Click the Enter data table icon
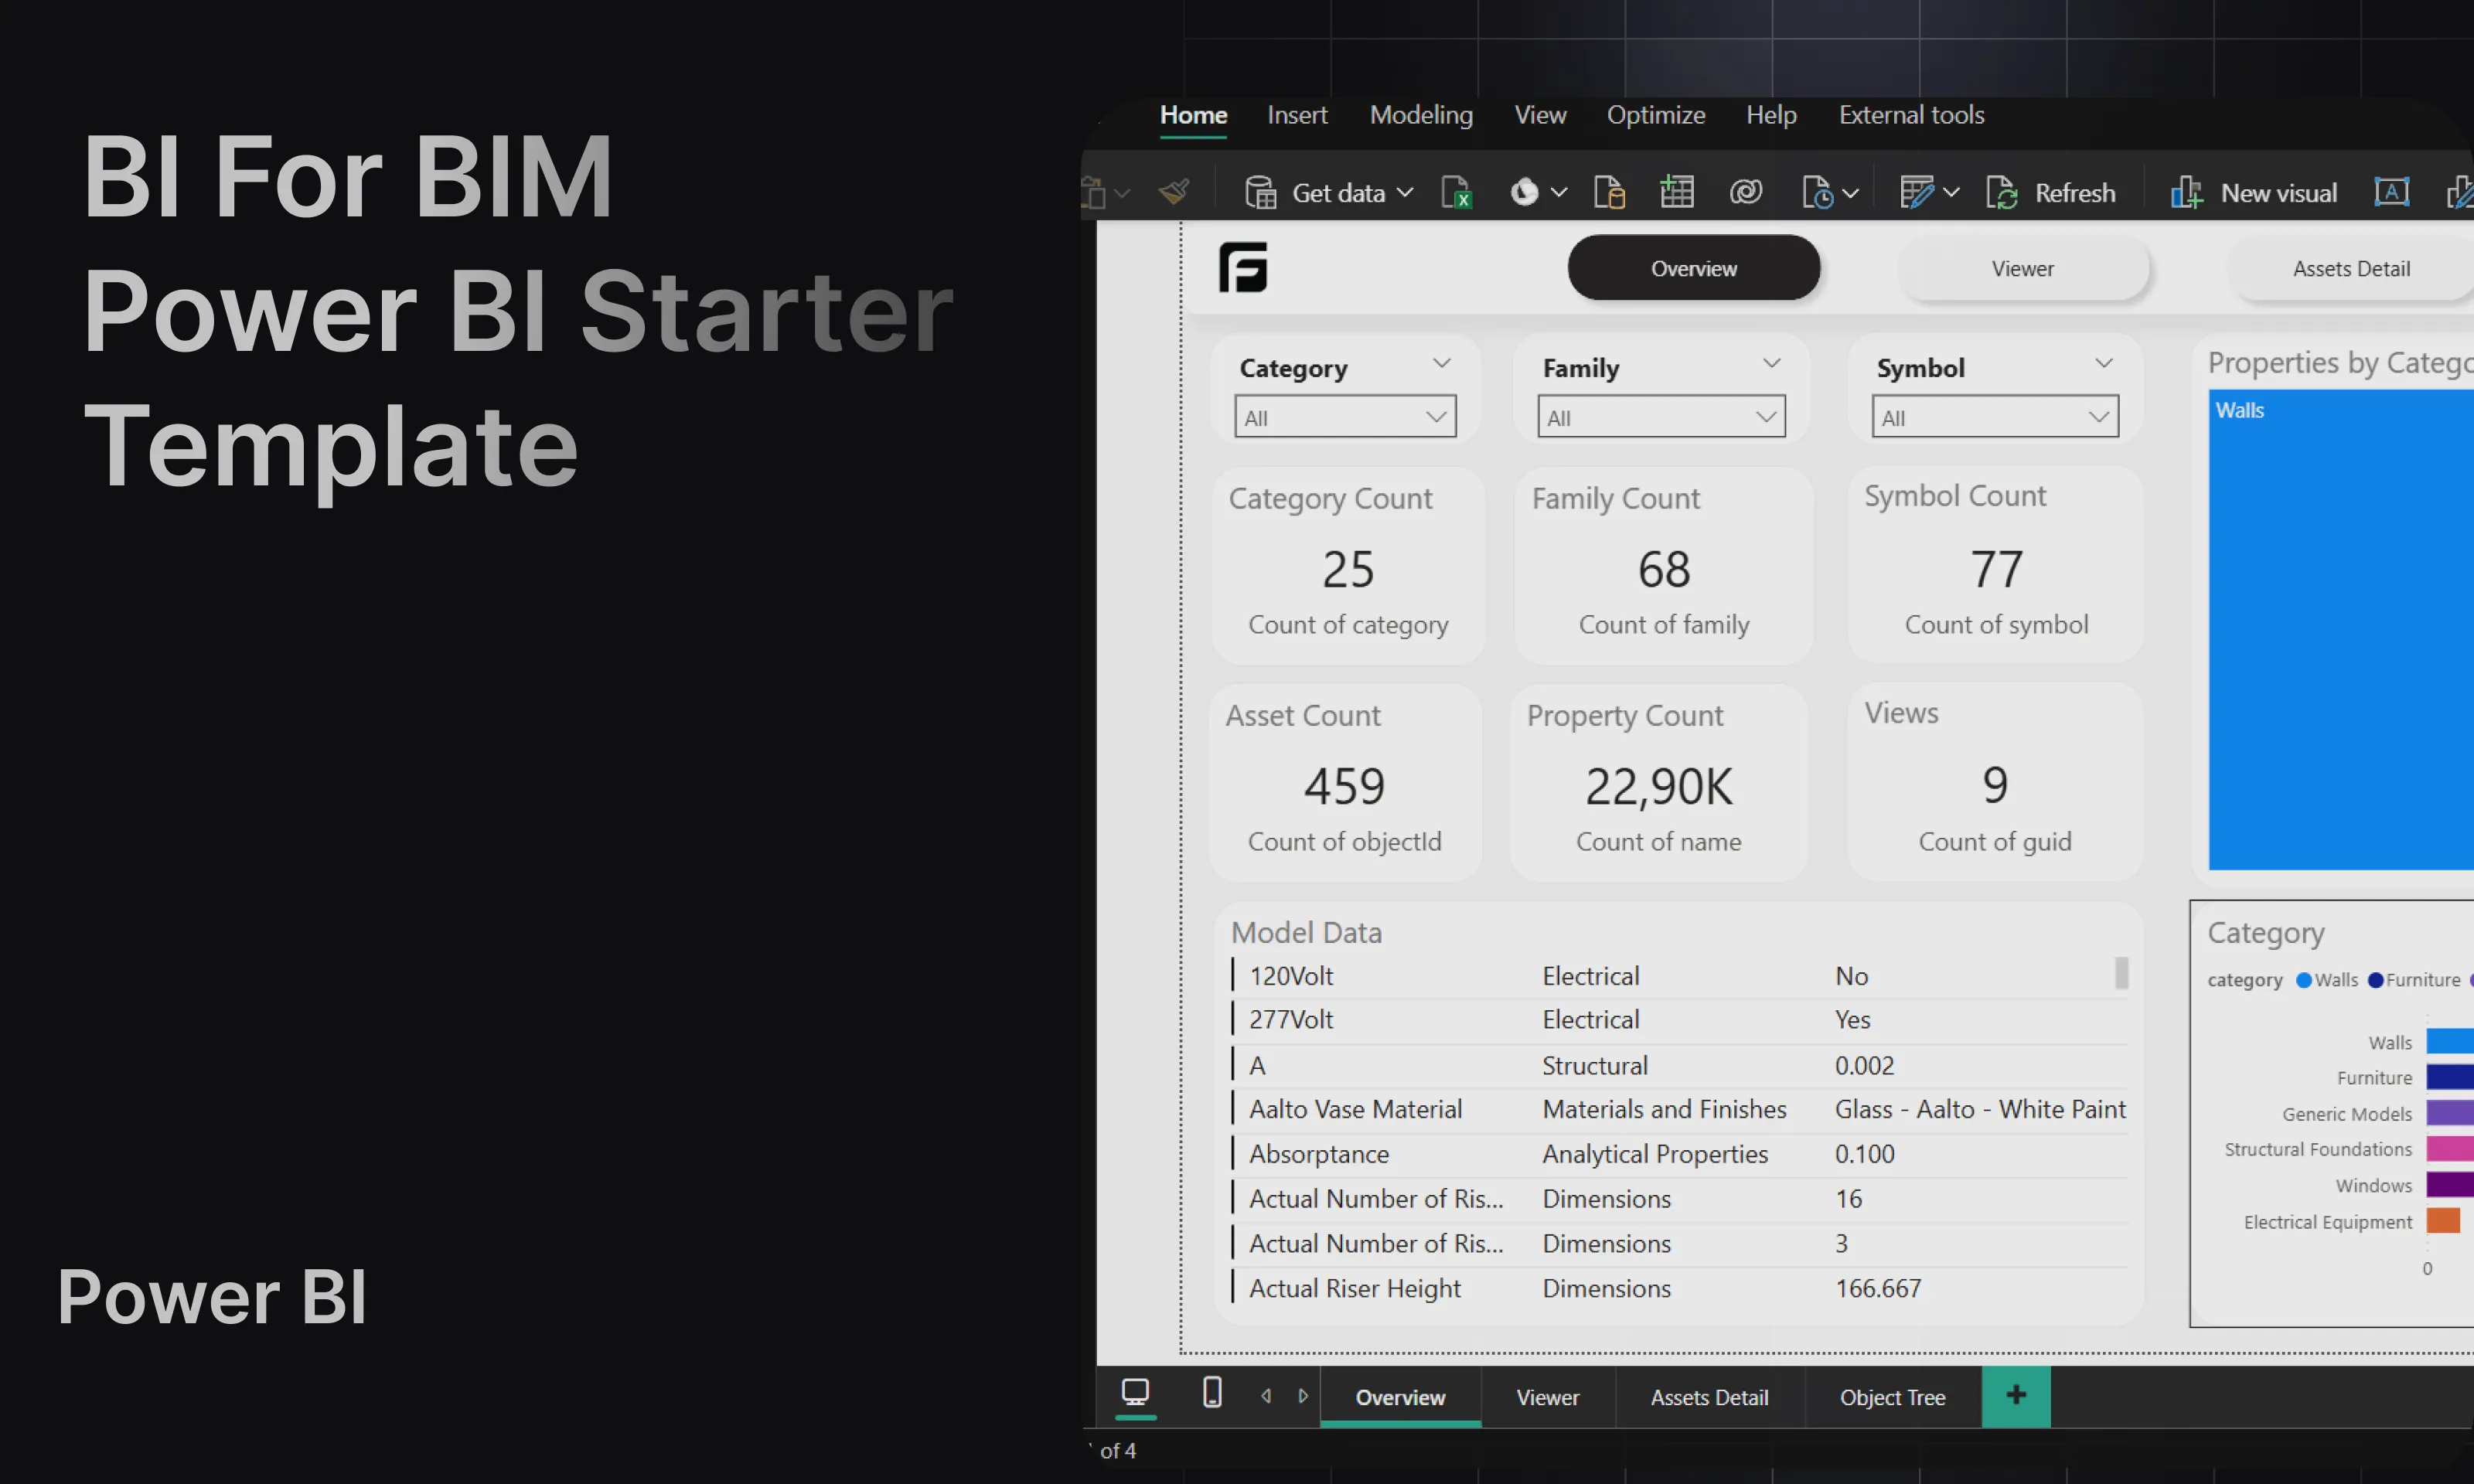2474x1484 pixels. click(x=1677, y=192)
